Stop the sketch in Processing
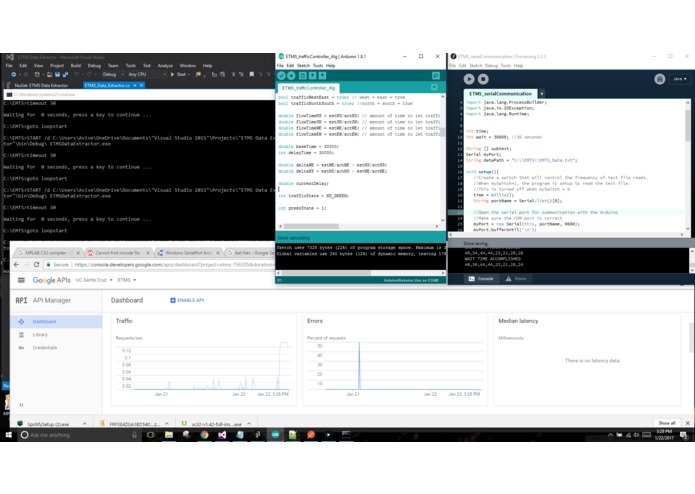This screenshot has width=695, height=494. tap(483, 79)
